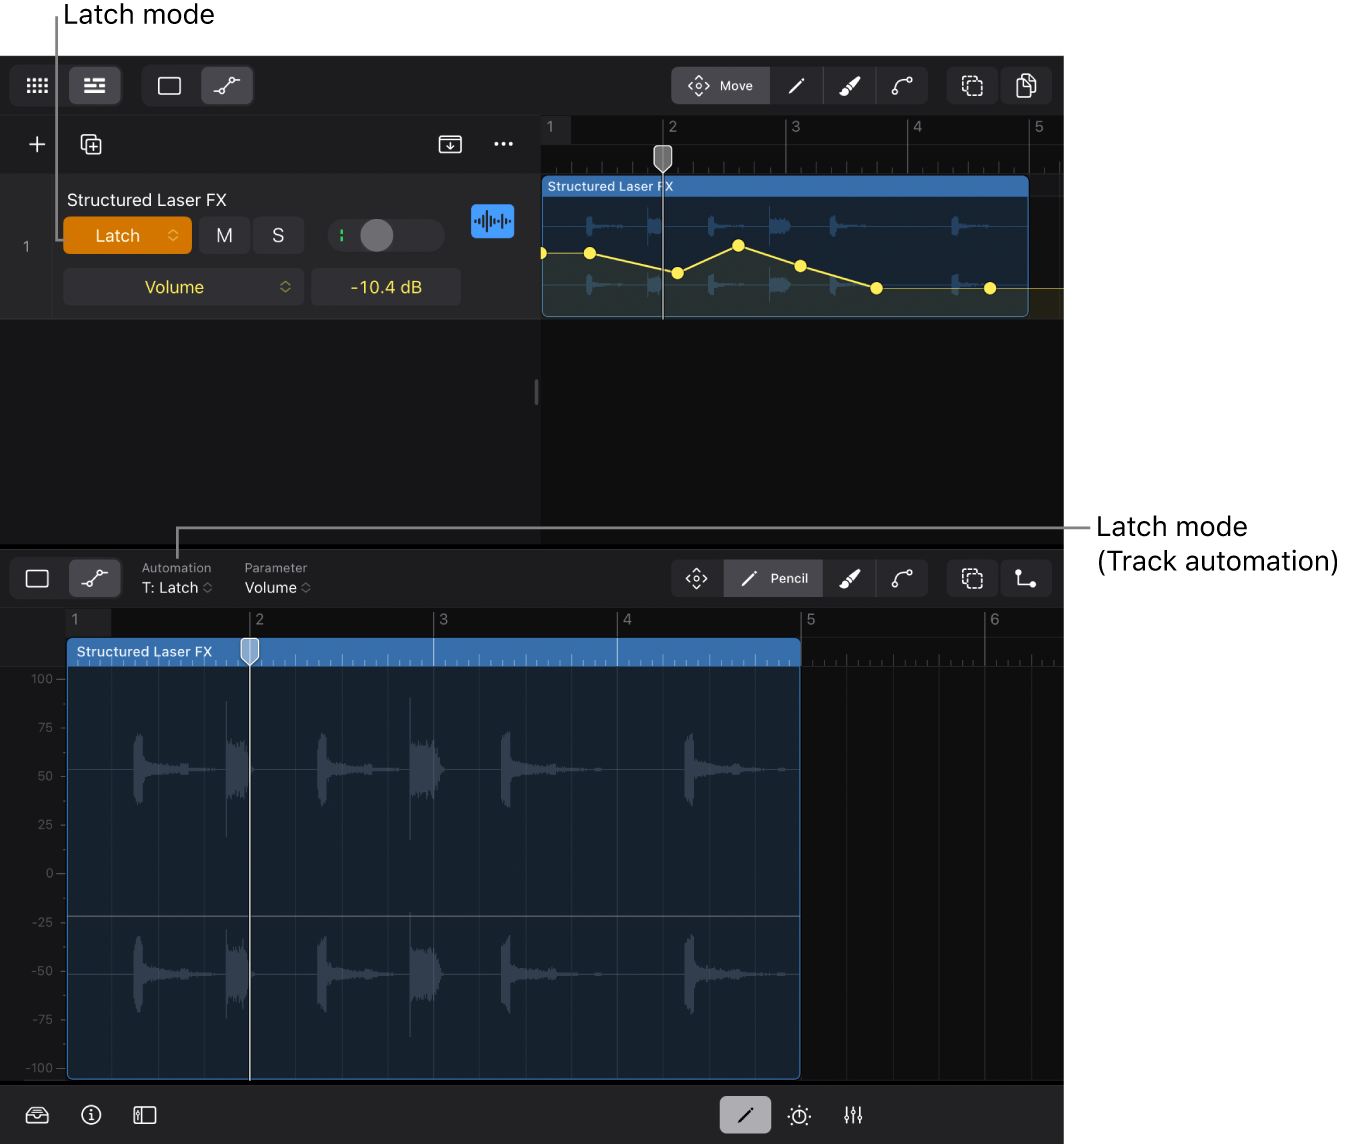Open the Volume parameter dropdown on track
Viewport: 1360px width, 1146px height.
click(x=183, y=287)
